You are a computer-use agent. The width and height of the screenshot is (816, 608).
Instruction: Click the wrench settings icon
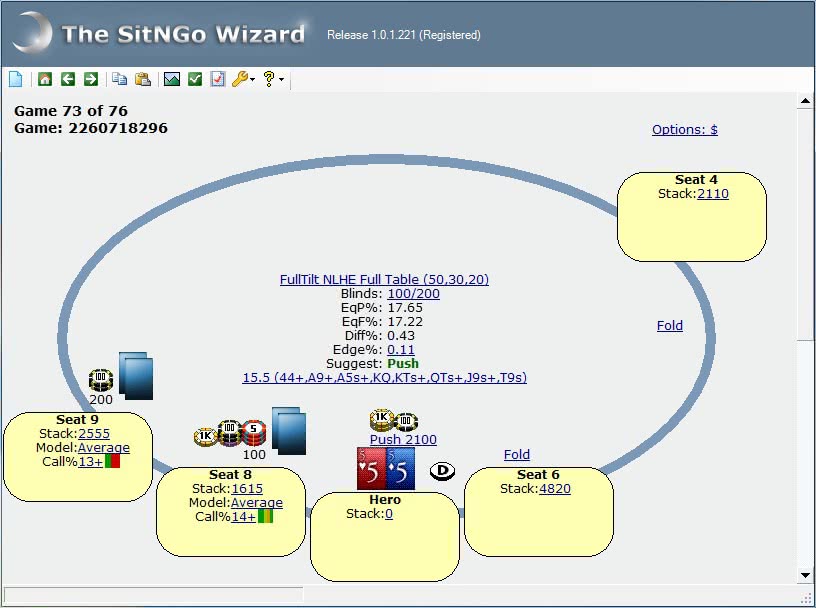point(239,79)
